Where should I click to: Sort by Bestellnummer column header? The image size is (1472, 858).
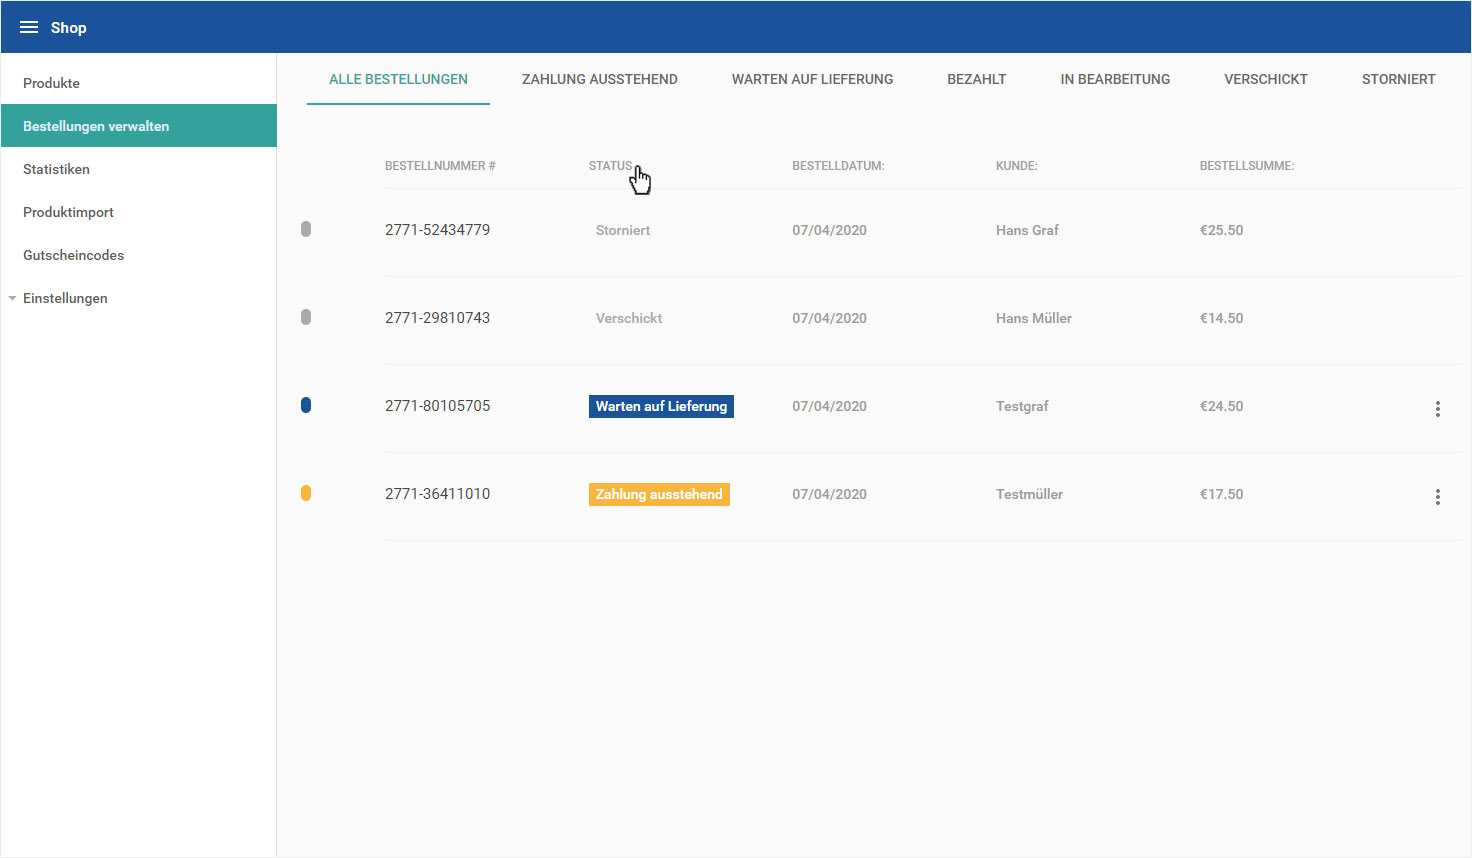coord(440,166)
